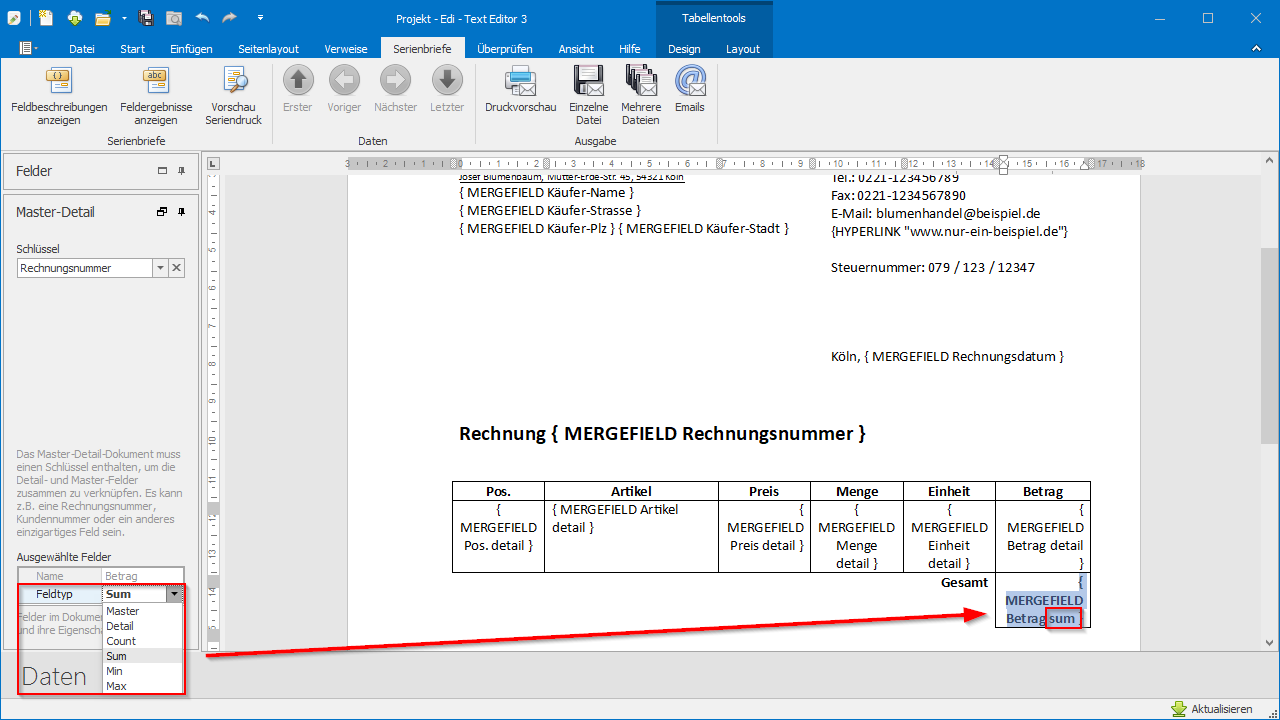Clear the Schlüssel field with X
The image size is (1280, 720).
[177, 268]
